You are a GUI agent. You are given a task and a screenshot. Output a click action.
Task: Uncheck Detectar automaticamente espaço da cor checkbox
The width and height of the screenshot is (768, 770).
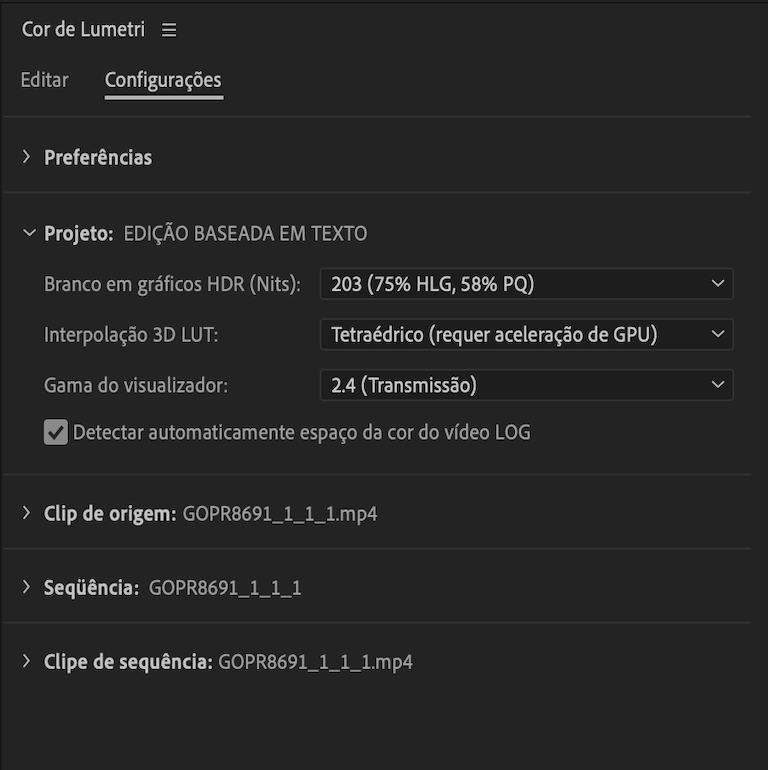pyautogui.click(x=56, y=433)
